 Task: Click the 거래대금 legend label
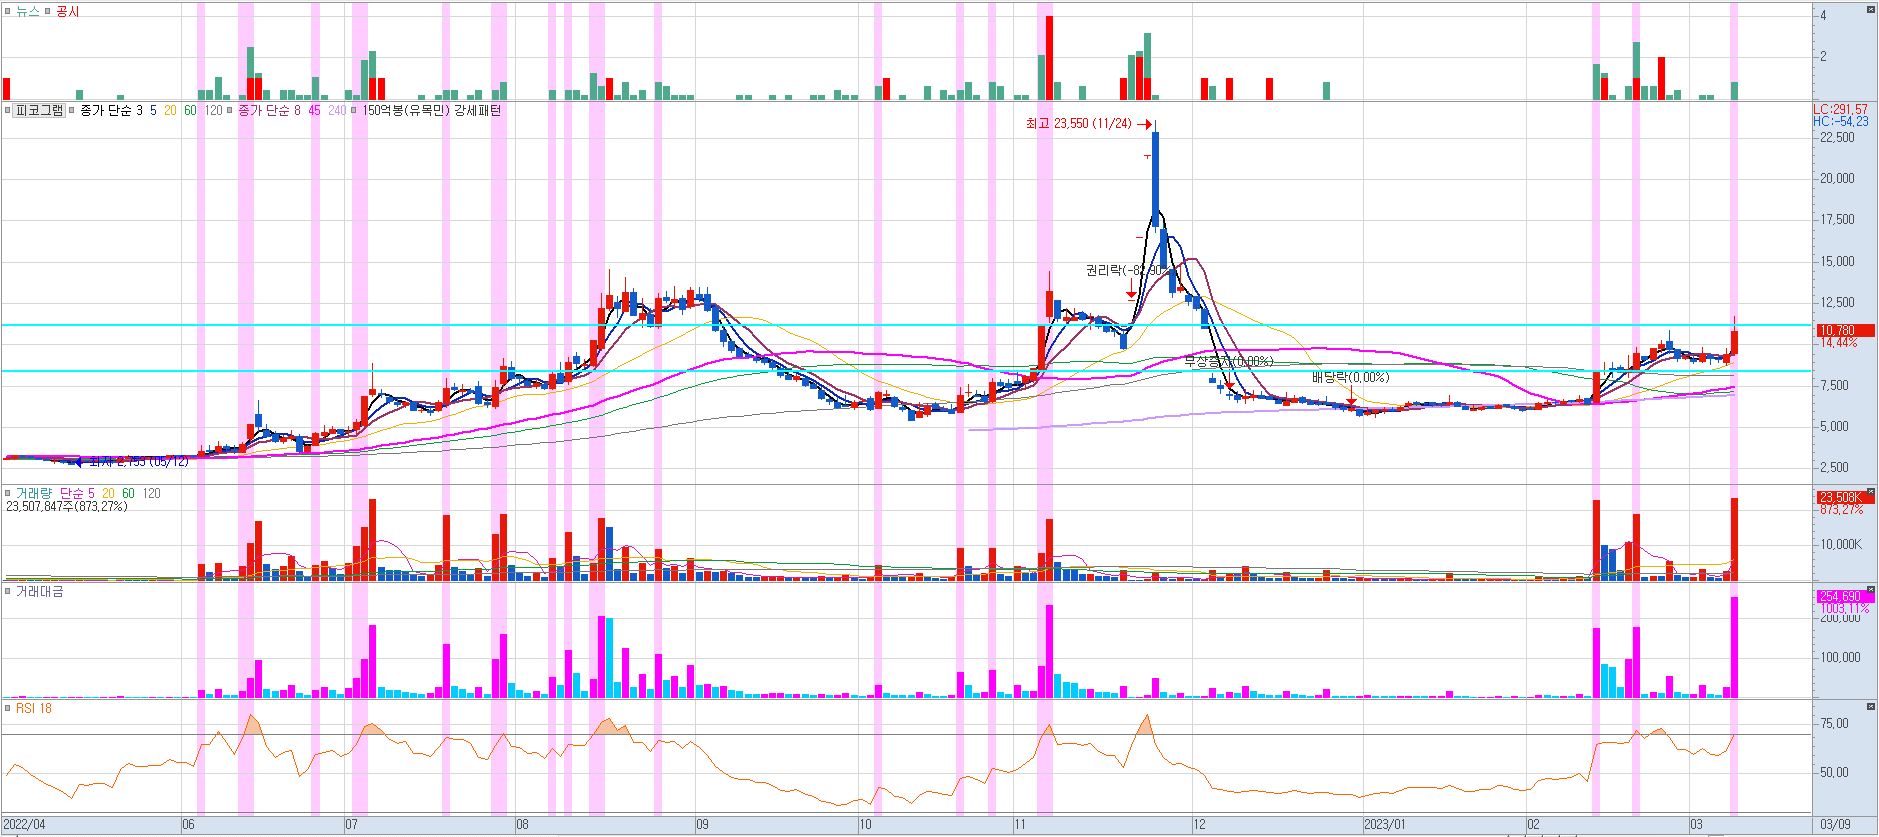tap(40, 592)
